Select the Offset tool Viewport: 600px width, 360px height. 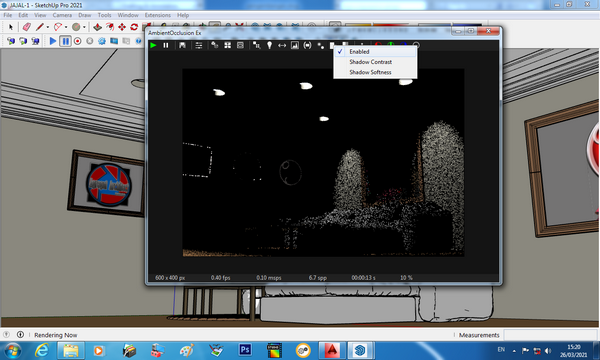[x=110, y=27]
